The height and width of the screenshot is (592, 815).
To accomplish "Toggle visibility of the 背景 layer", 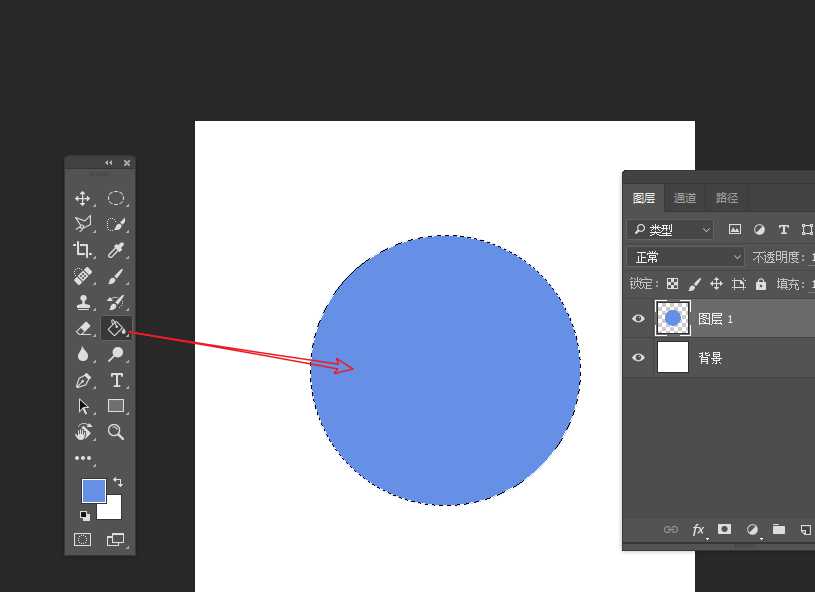I will [639, 358].
